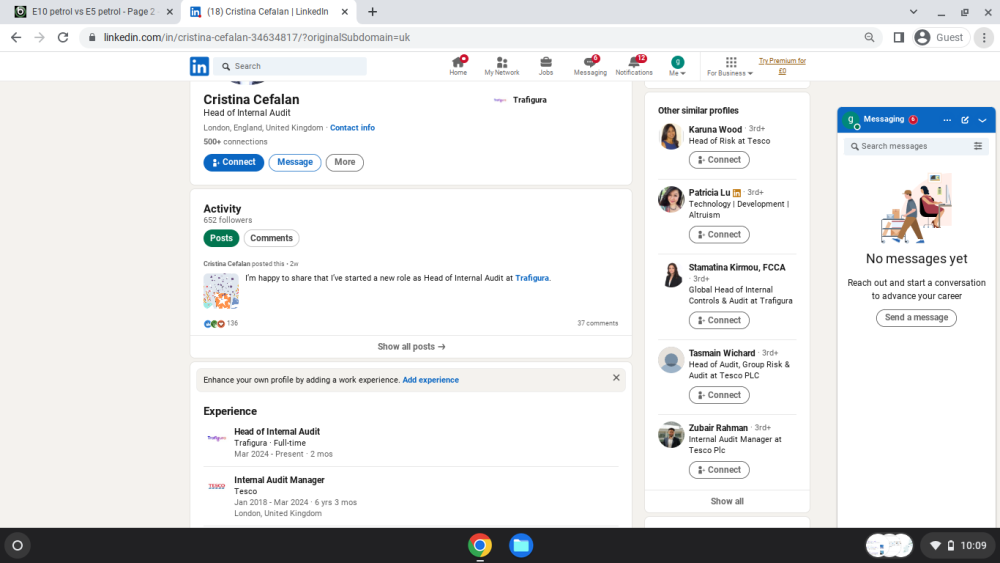Click the address bar URL
The width and height of the screenshot is (1000, 563).
point(256,38)
